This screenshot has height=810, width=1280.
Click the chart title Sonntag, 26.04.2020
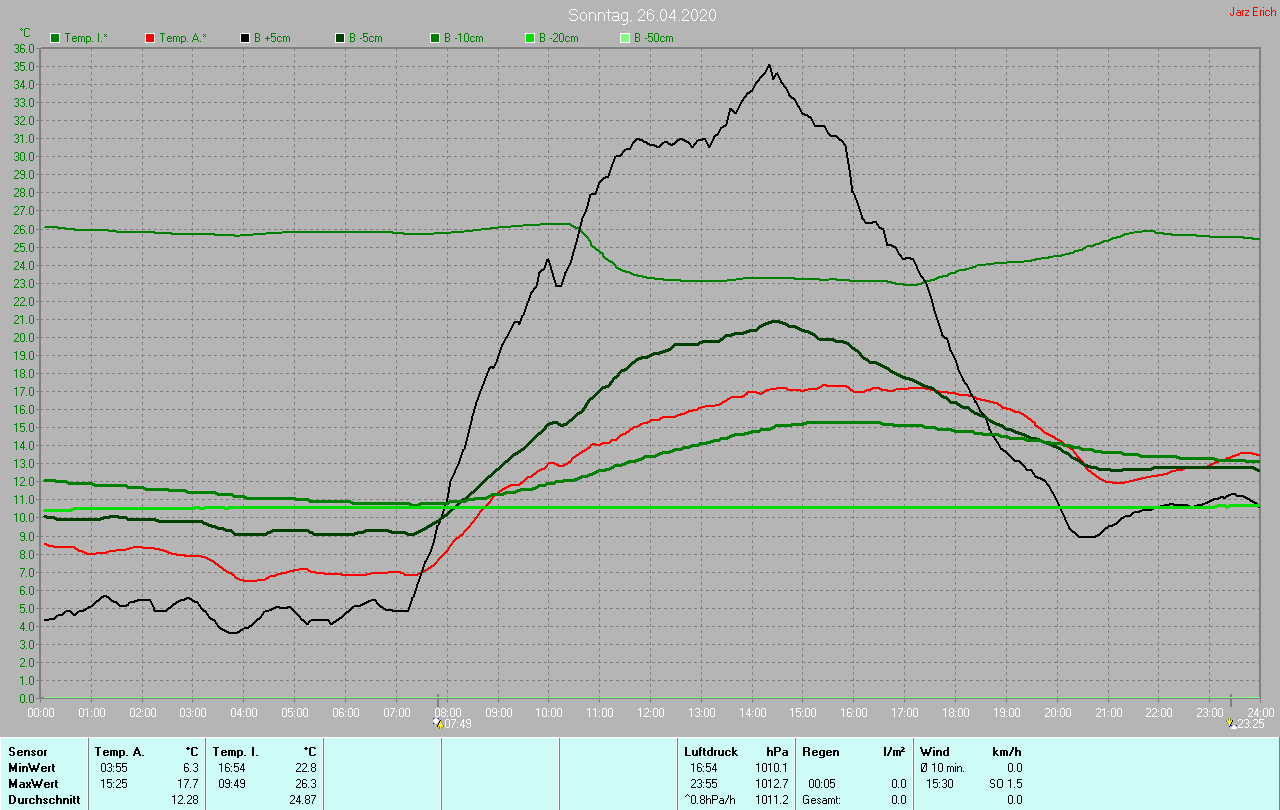click(642, 15)
